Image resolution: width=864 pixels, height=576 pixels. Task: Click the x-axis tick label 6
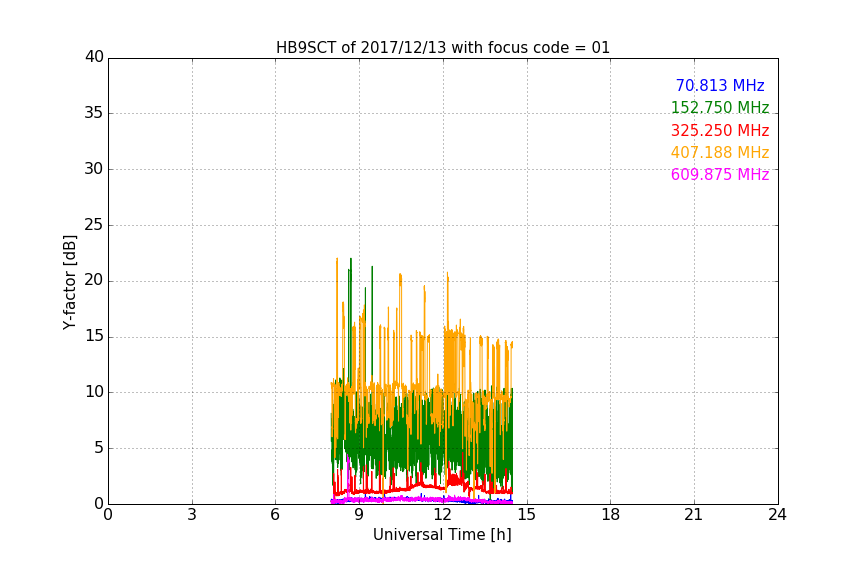[276, 515]
